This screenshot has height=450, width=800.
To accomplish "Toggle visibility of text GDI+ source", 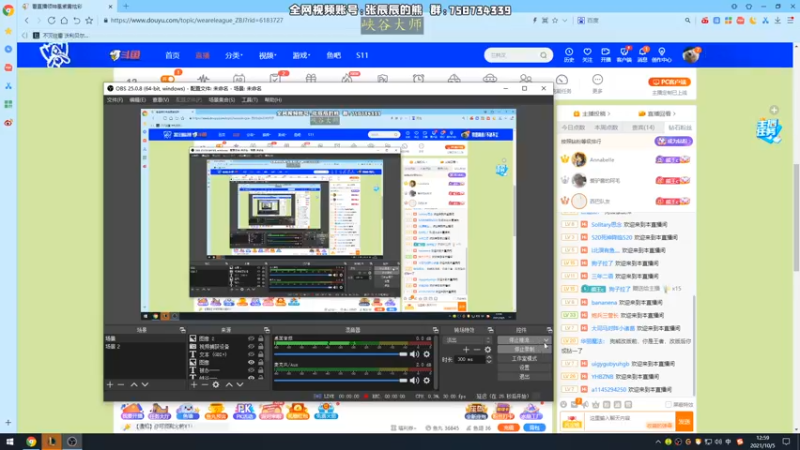I will click(251, 354).
